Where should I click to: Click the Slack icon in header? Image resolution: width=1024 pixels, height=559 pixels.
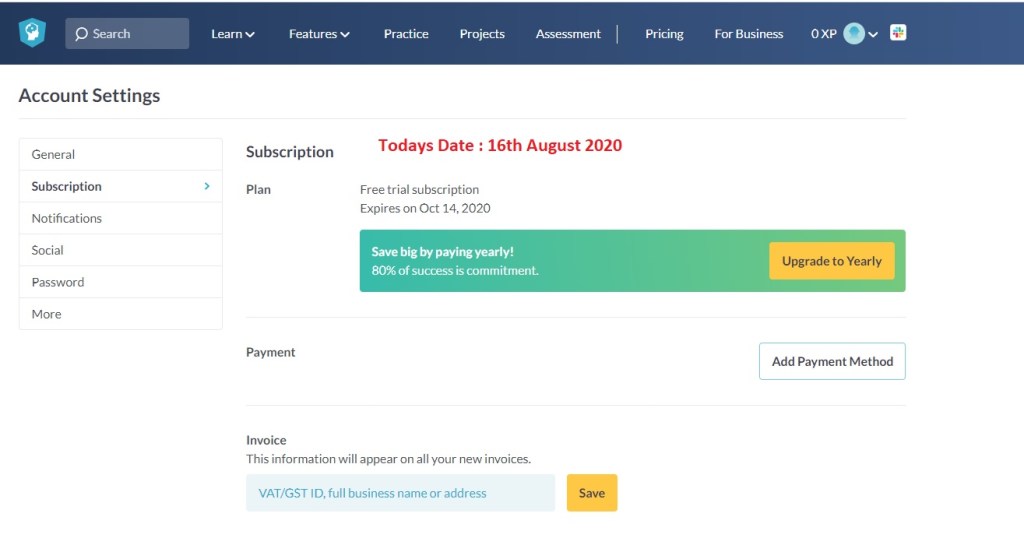[x=898, y=33]
